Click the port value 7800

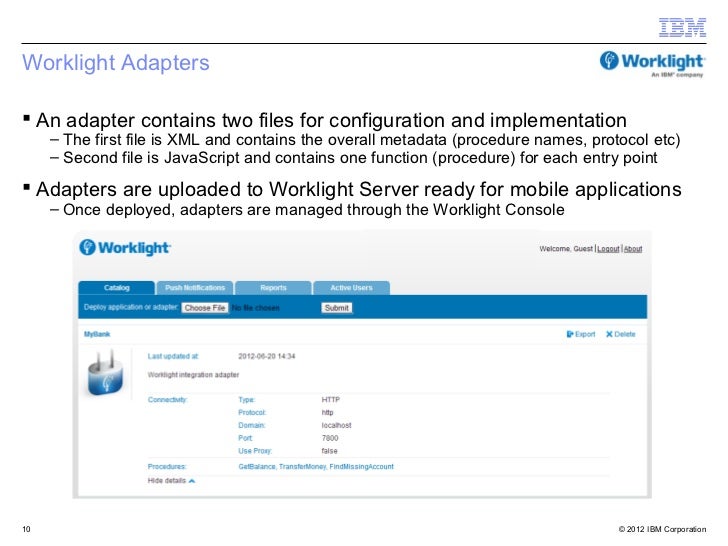pyautogui.click(x=330, y=438)
